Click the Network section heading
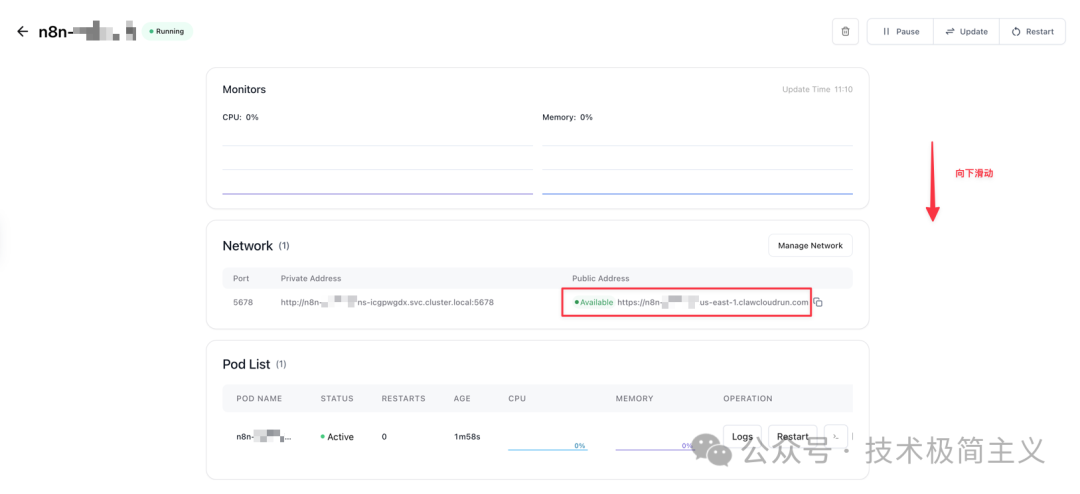1080x494 pixels. [x=248, y=246]
